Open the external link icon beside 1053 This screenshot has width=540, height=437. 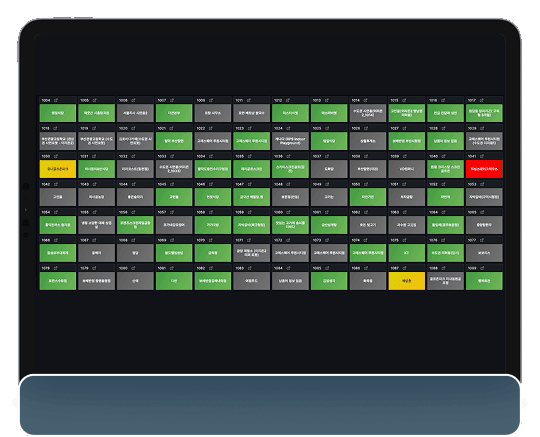pyautogui.click(x=482, y=184)
